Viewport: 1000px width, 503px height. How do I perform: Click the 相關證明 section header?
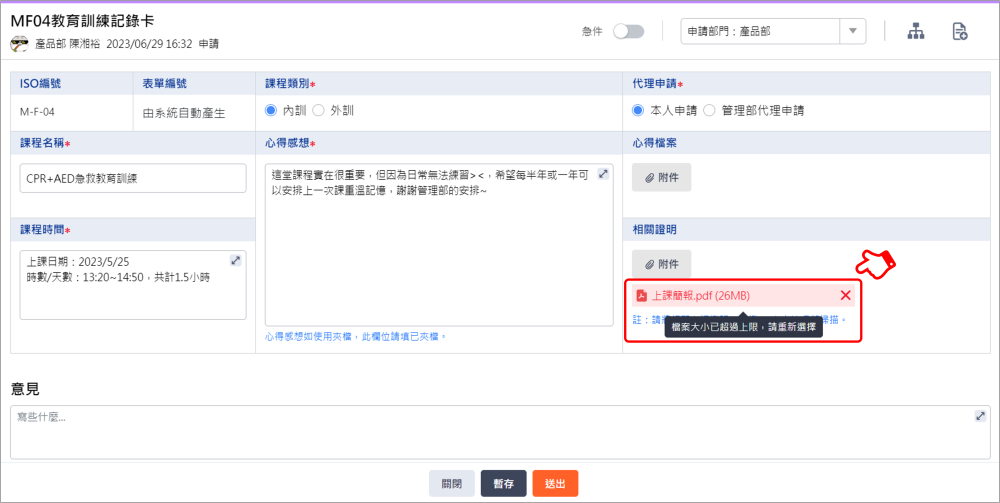pos(654,230)
